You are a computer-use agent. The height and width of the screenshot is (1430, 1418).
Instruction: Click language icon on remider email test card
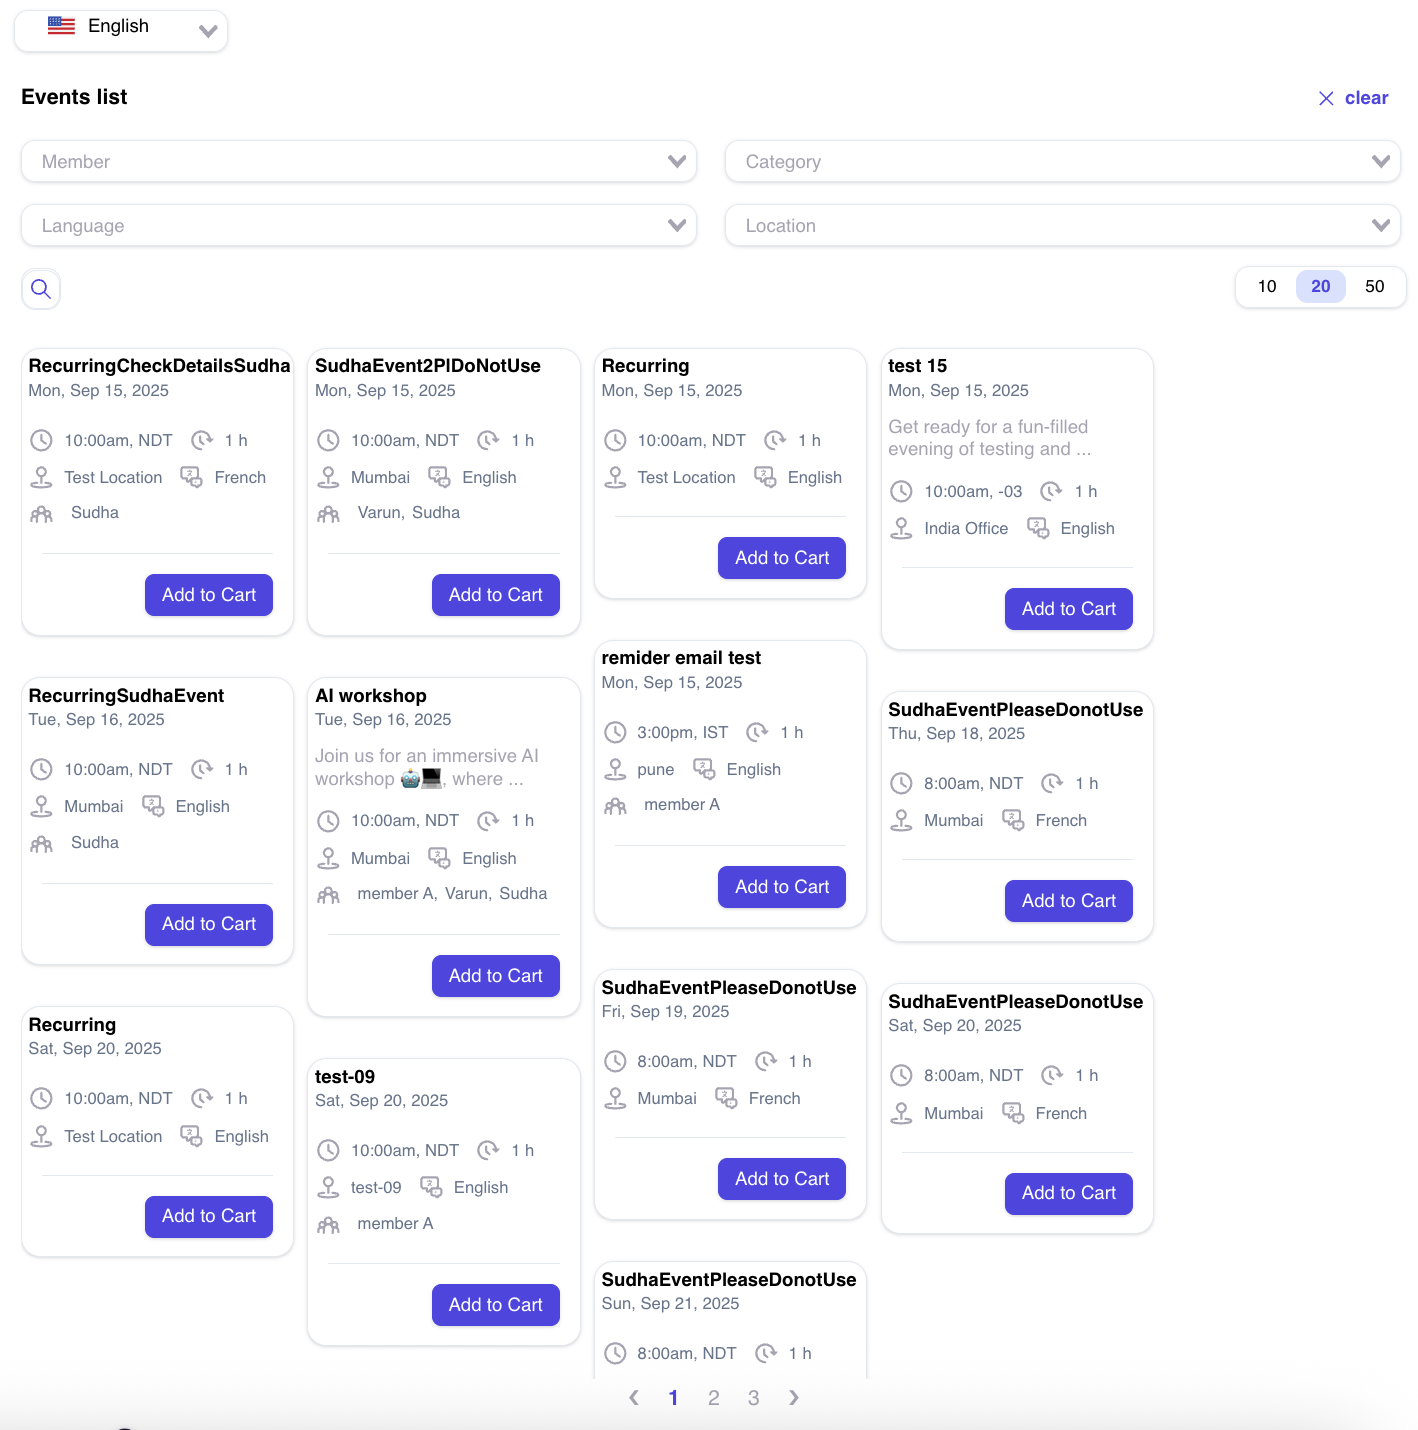click(x=704, y=769)
